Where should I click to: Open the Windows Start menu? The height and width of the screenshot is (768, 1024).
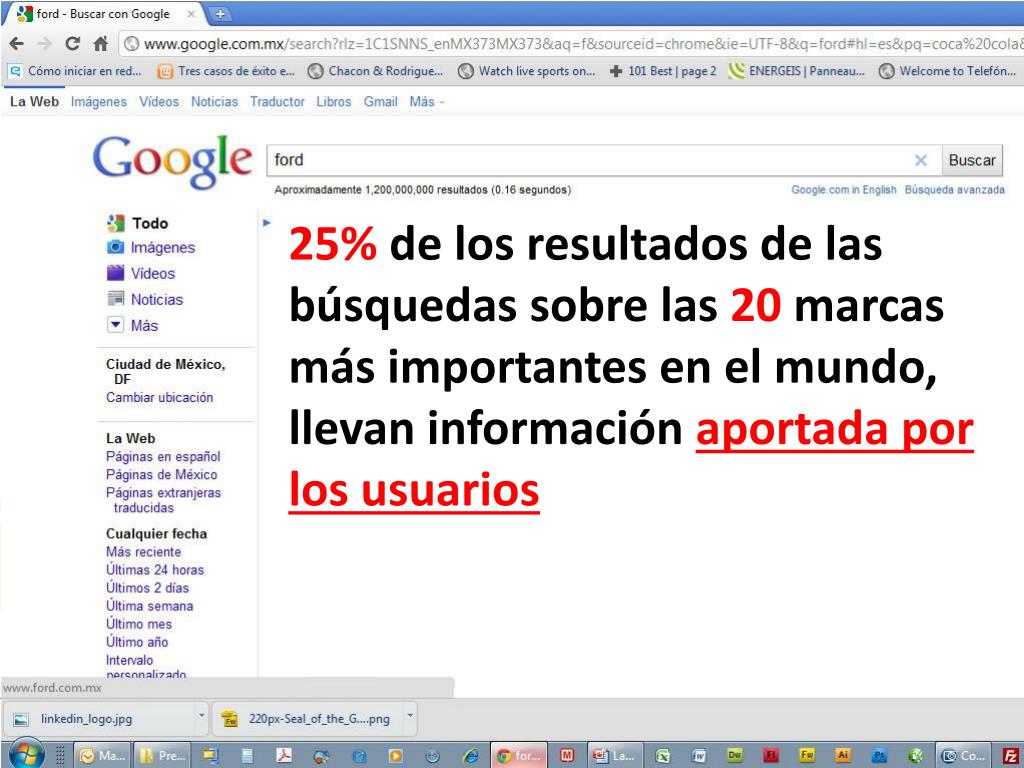pos(26,756)
